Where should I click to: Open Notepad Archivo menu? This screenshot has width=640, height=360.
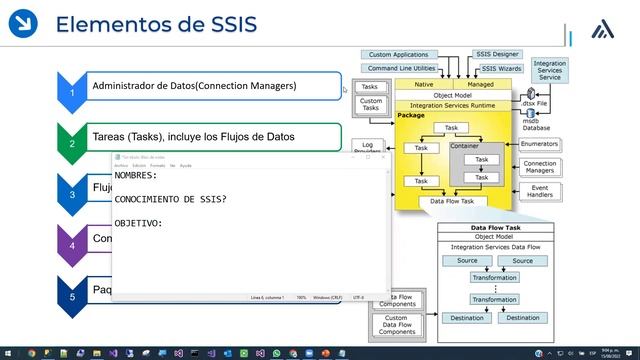point(121,166)
